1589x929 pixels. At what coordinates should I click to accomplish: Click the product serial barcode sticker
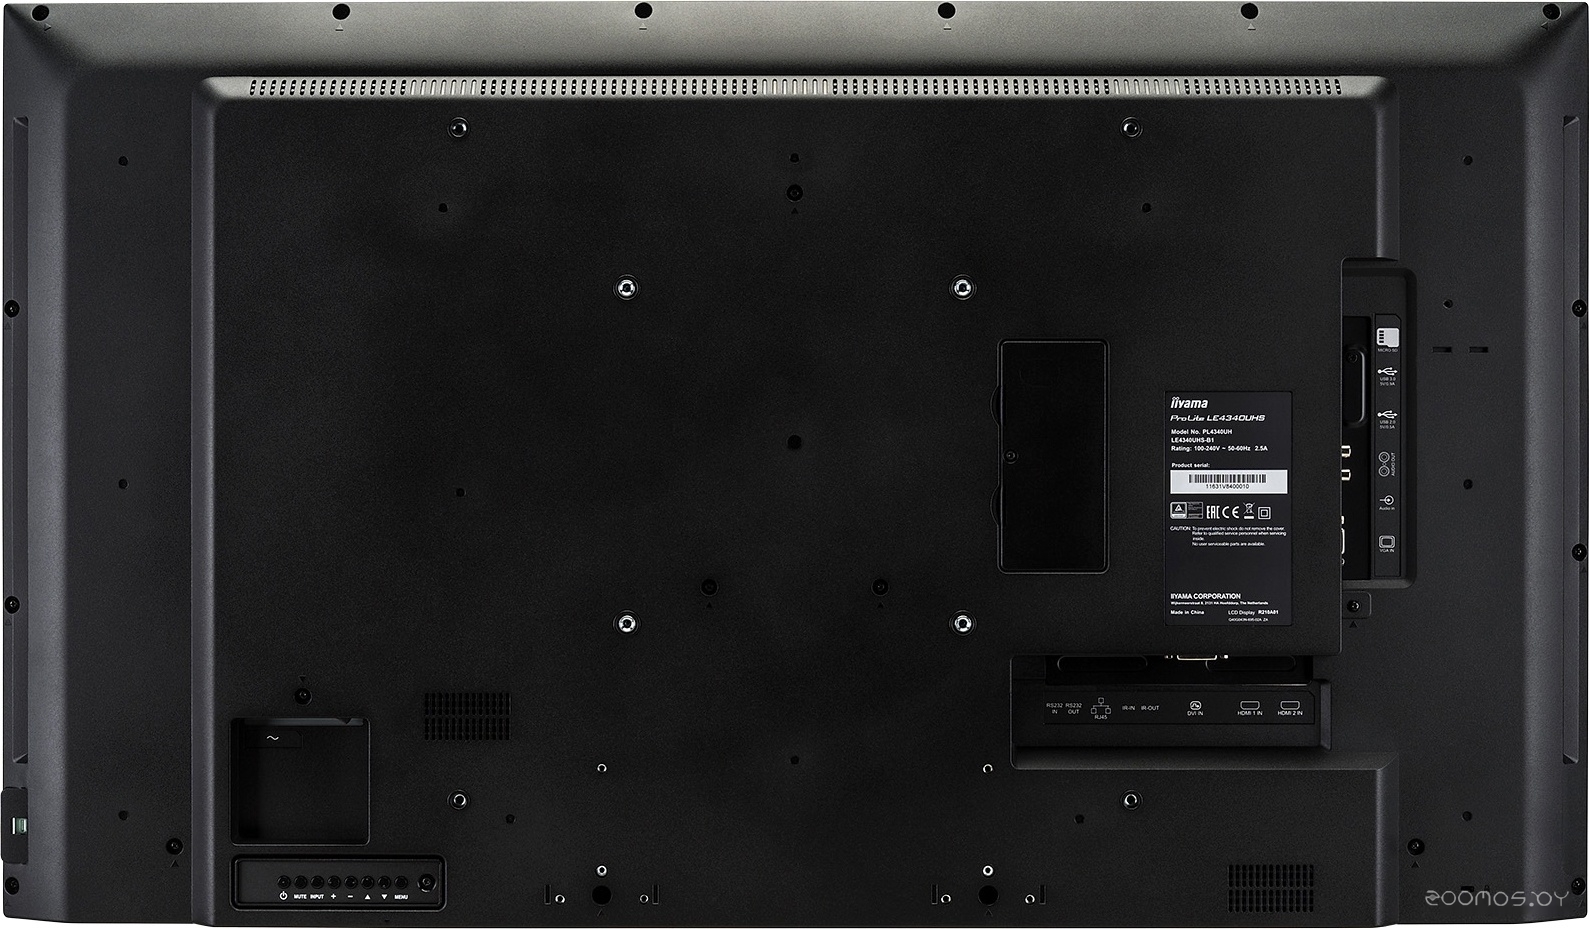(1228, 481)
